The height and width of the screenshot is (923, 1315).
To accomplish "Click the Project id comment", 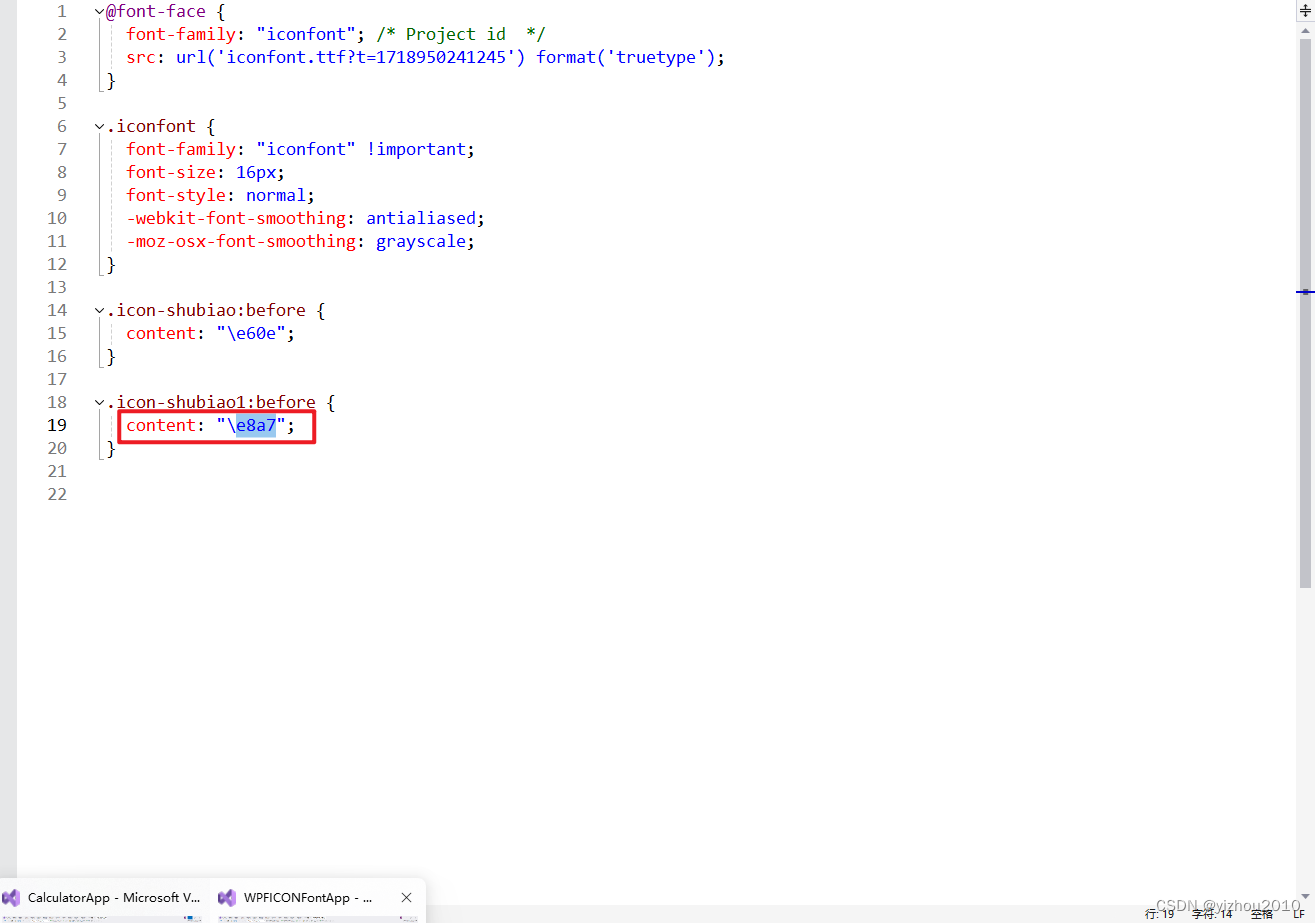I will coord(461,35).
